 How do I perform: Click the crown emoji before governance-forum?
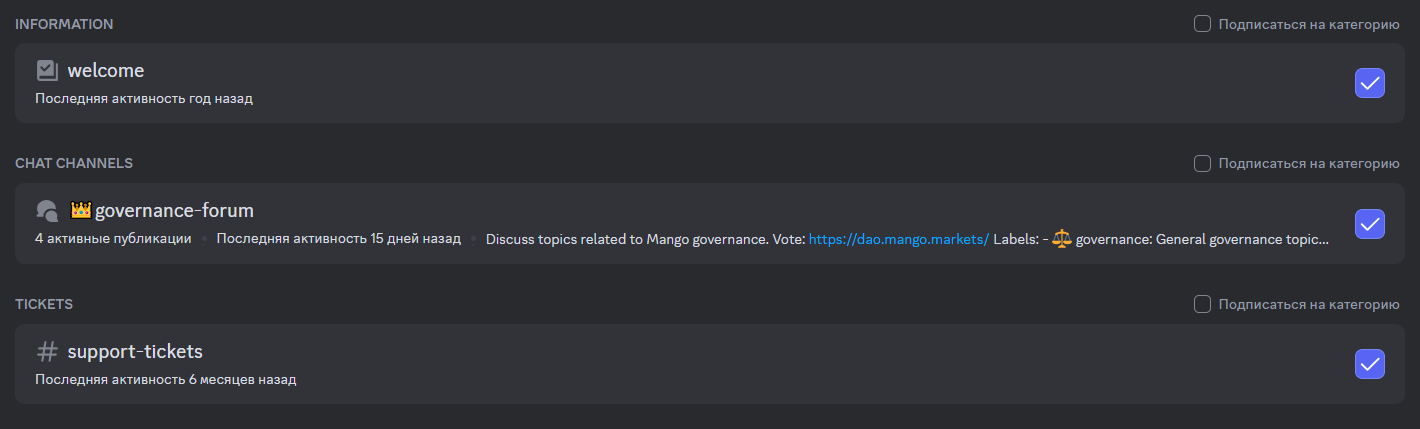(x=81, y=210)
